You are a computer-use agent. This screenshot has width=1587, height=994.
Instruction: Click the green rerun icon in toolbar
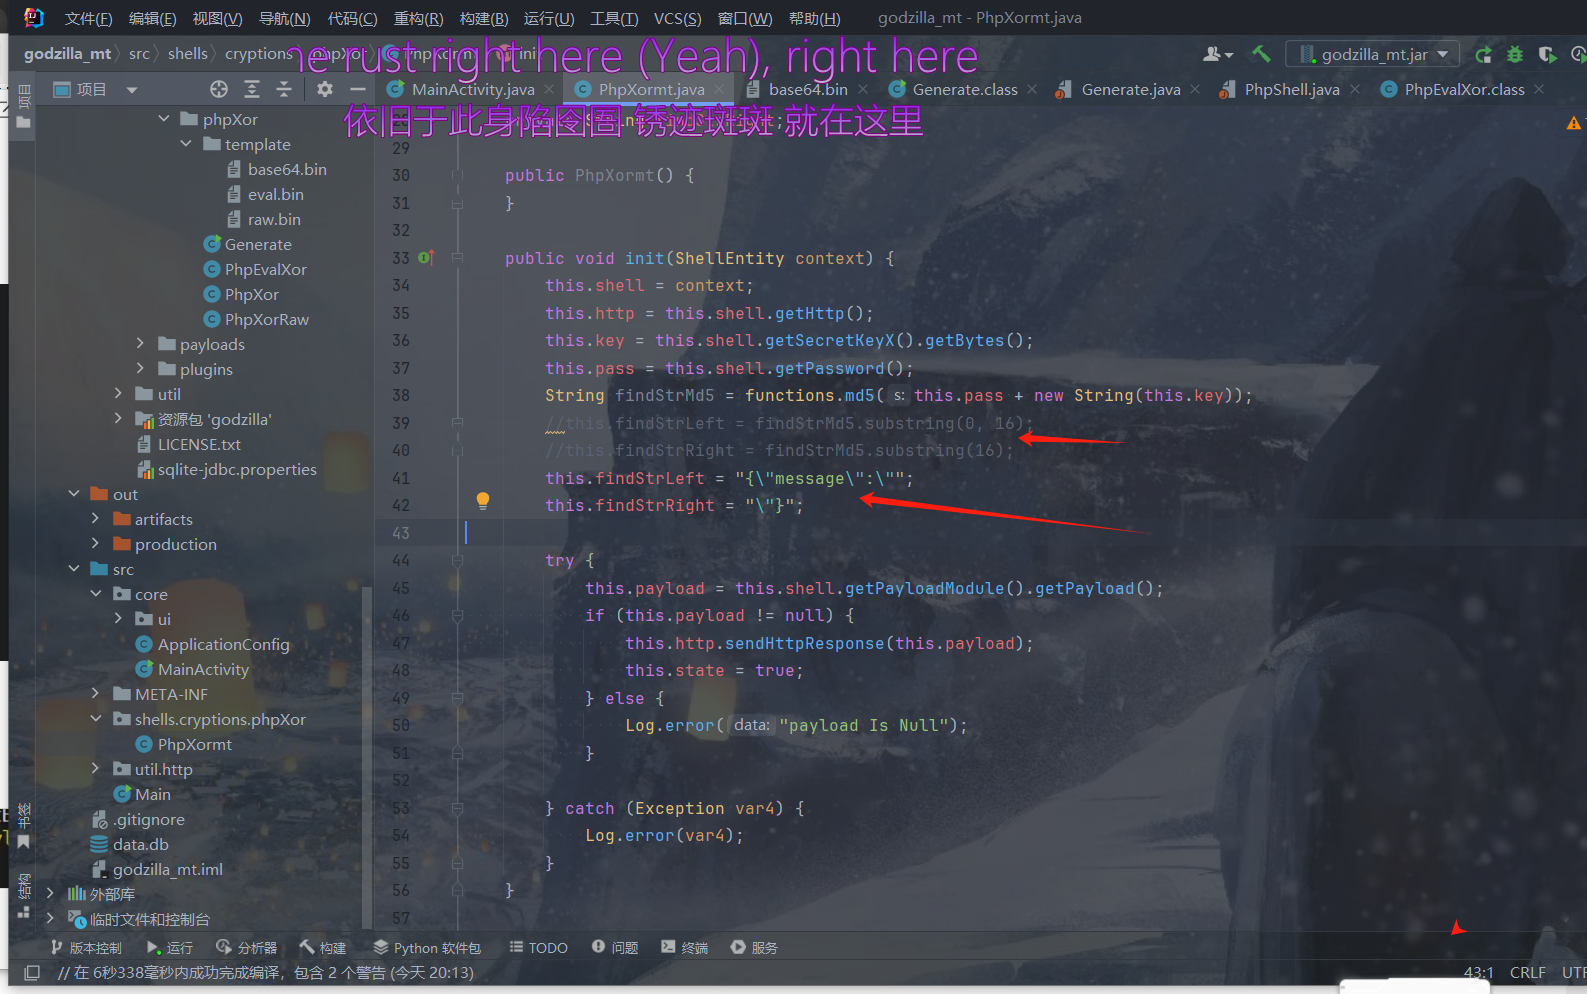1484,54
